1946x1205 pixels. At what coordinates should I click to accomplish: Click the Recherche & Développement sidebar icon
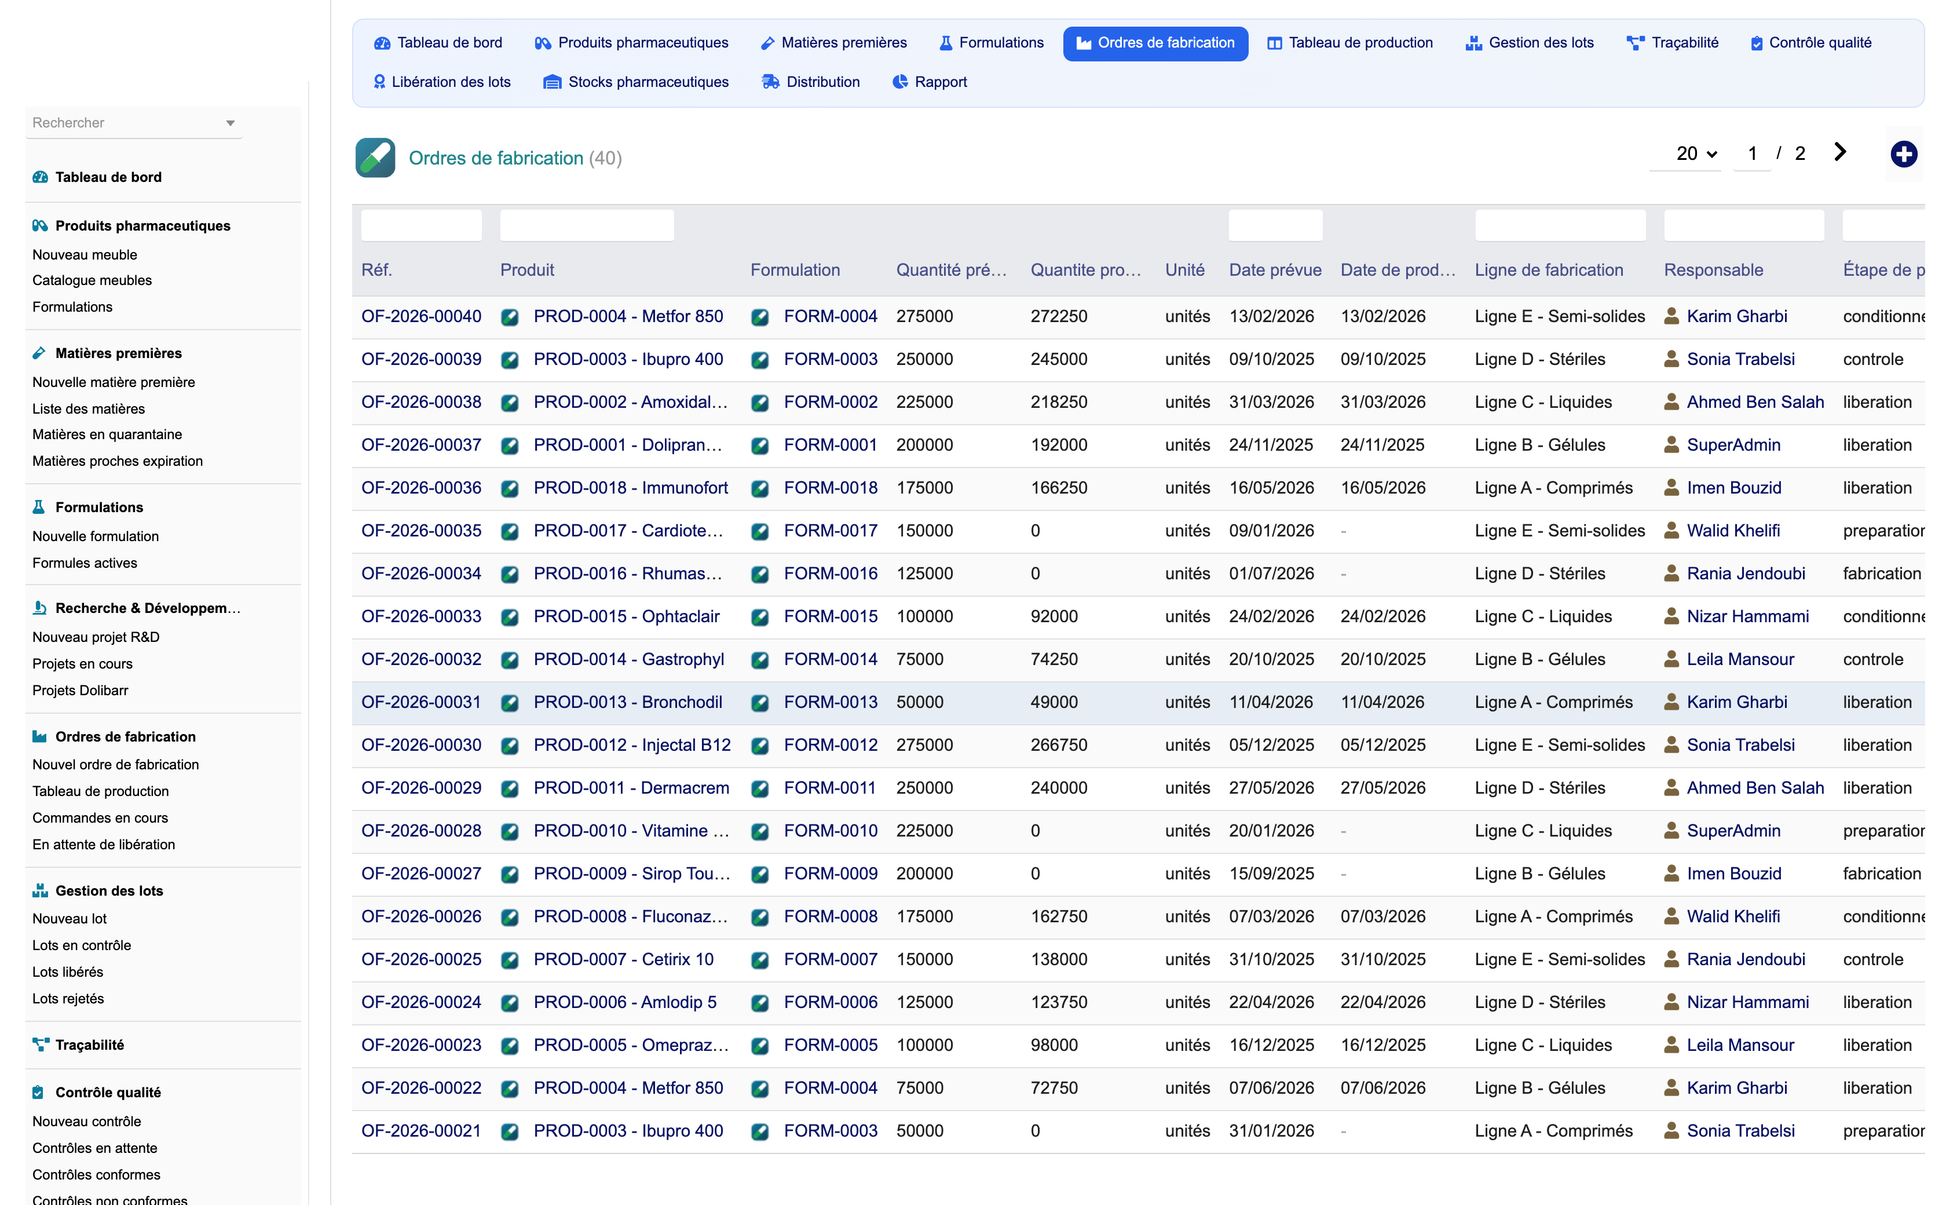[x=40, y=608]
